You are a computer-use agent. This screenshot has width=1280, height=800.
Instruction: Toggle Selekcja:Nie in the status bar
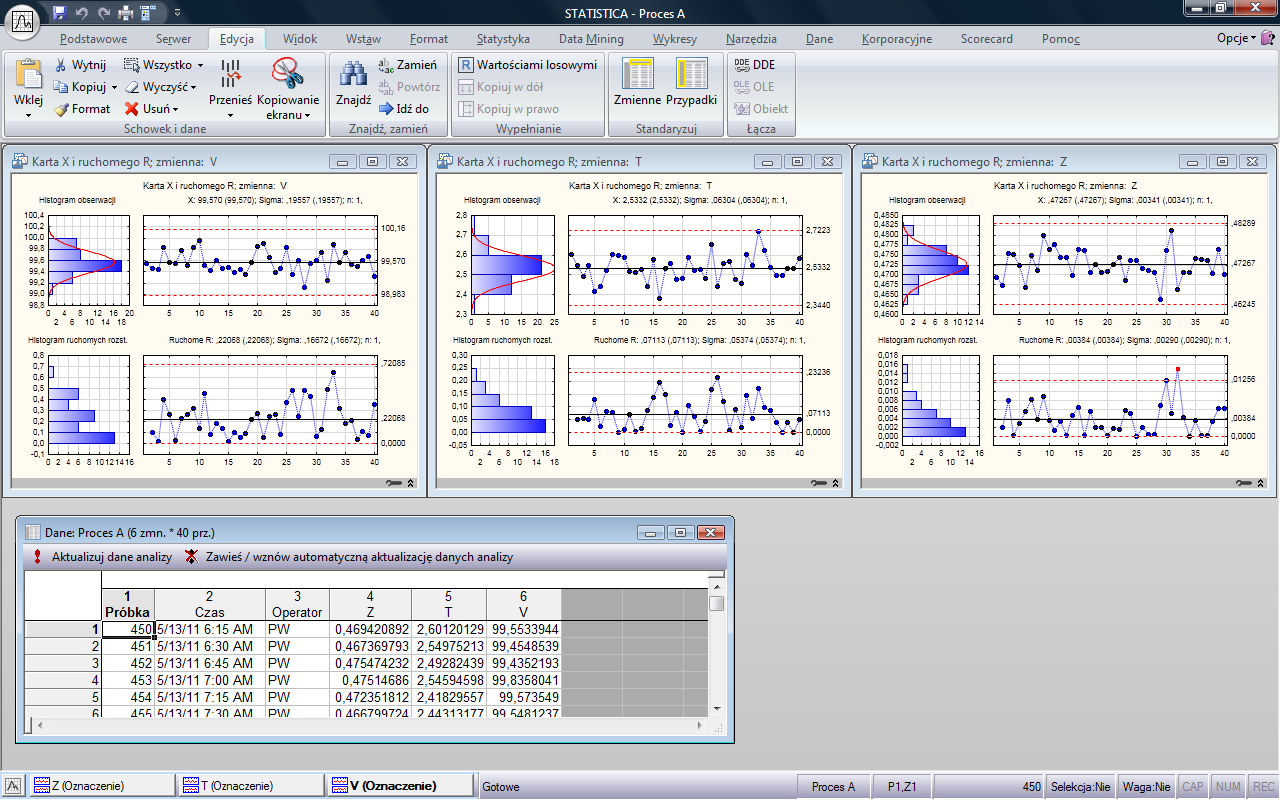tap(1081, 786)
